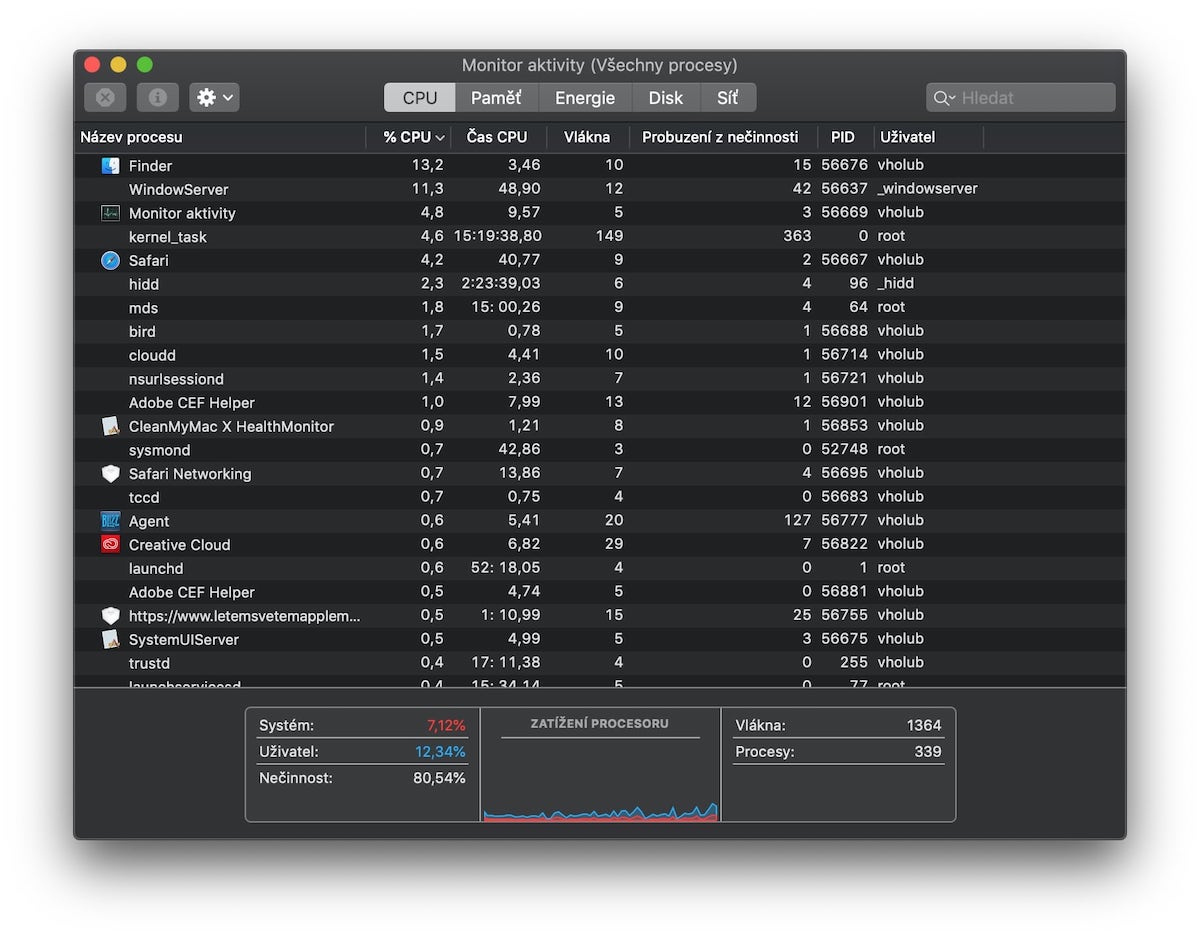
Task: Click the magnifier icon in search field
Action: tap(943, 98)
